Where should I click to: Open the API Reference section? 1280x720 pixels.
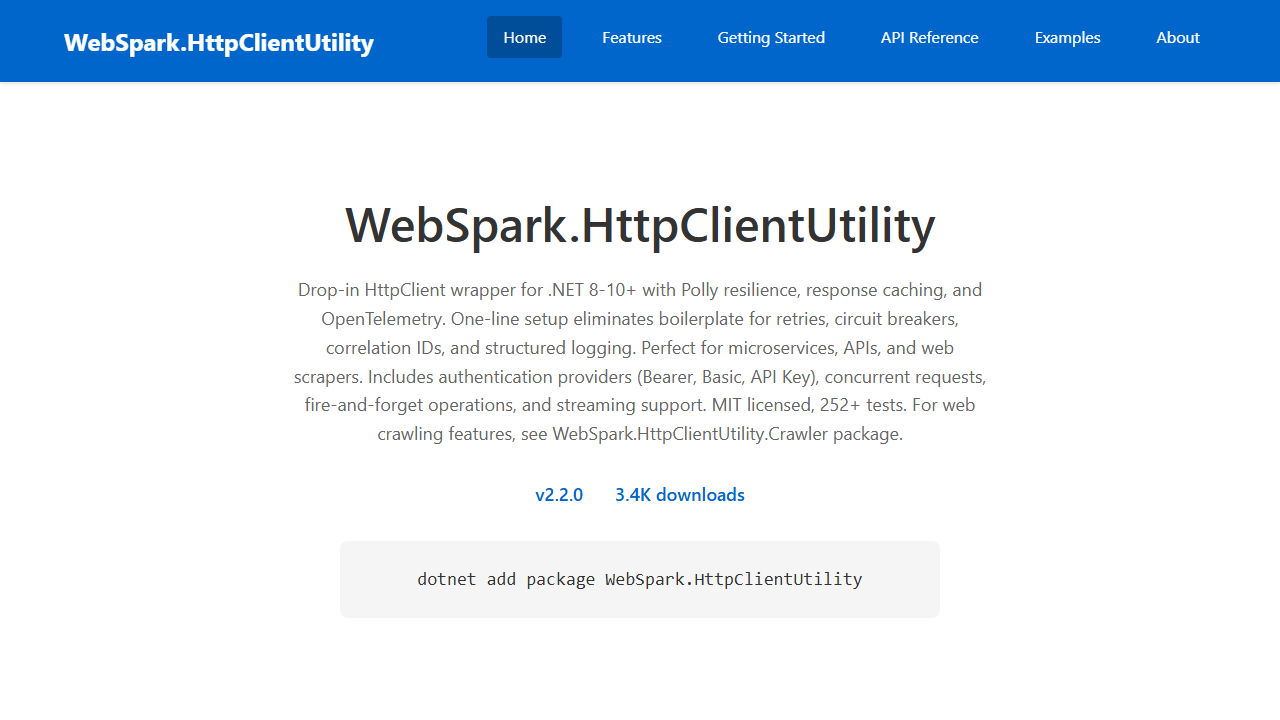(929, 37)
